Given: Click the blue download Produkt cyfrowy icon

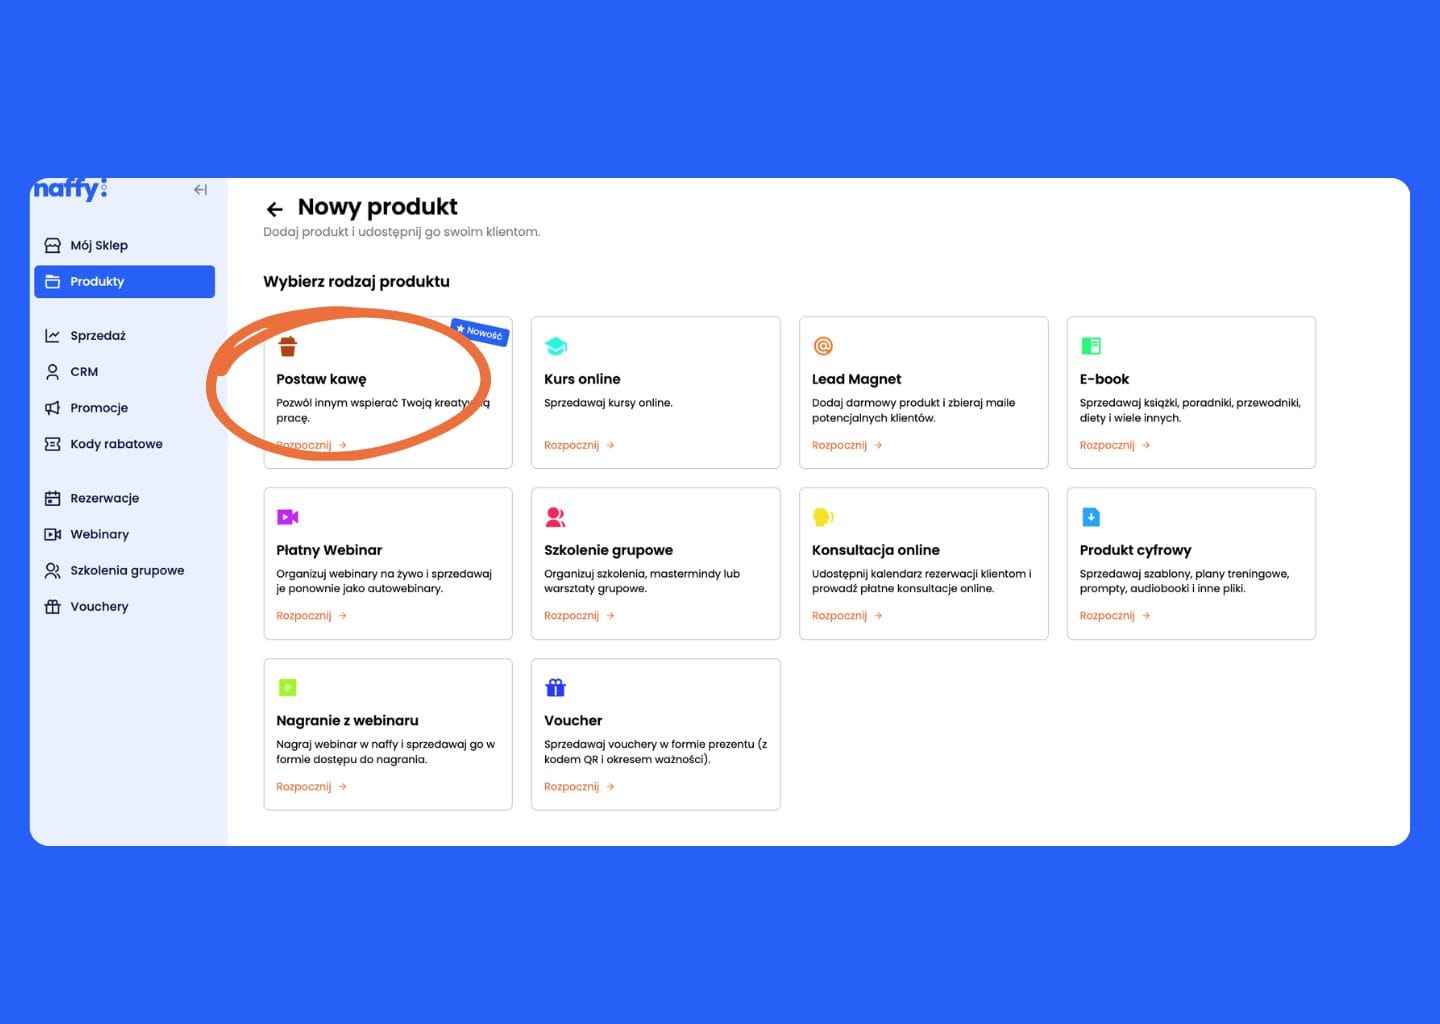Looking at the screenshot, I should [x=1091, y=517].
